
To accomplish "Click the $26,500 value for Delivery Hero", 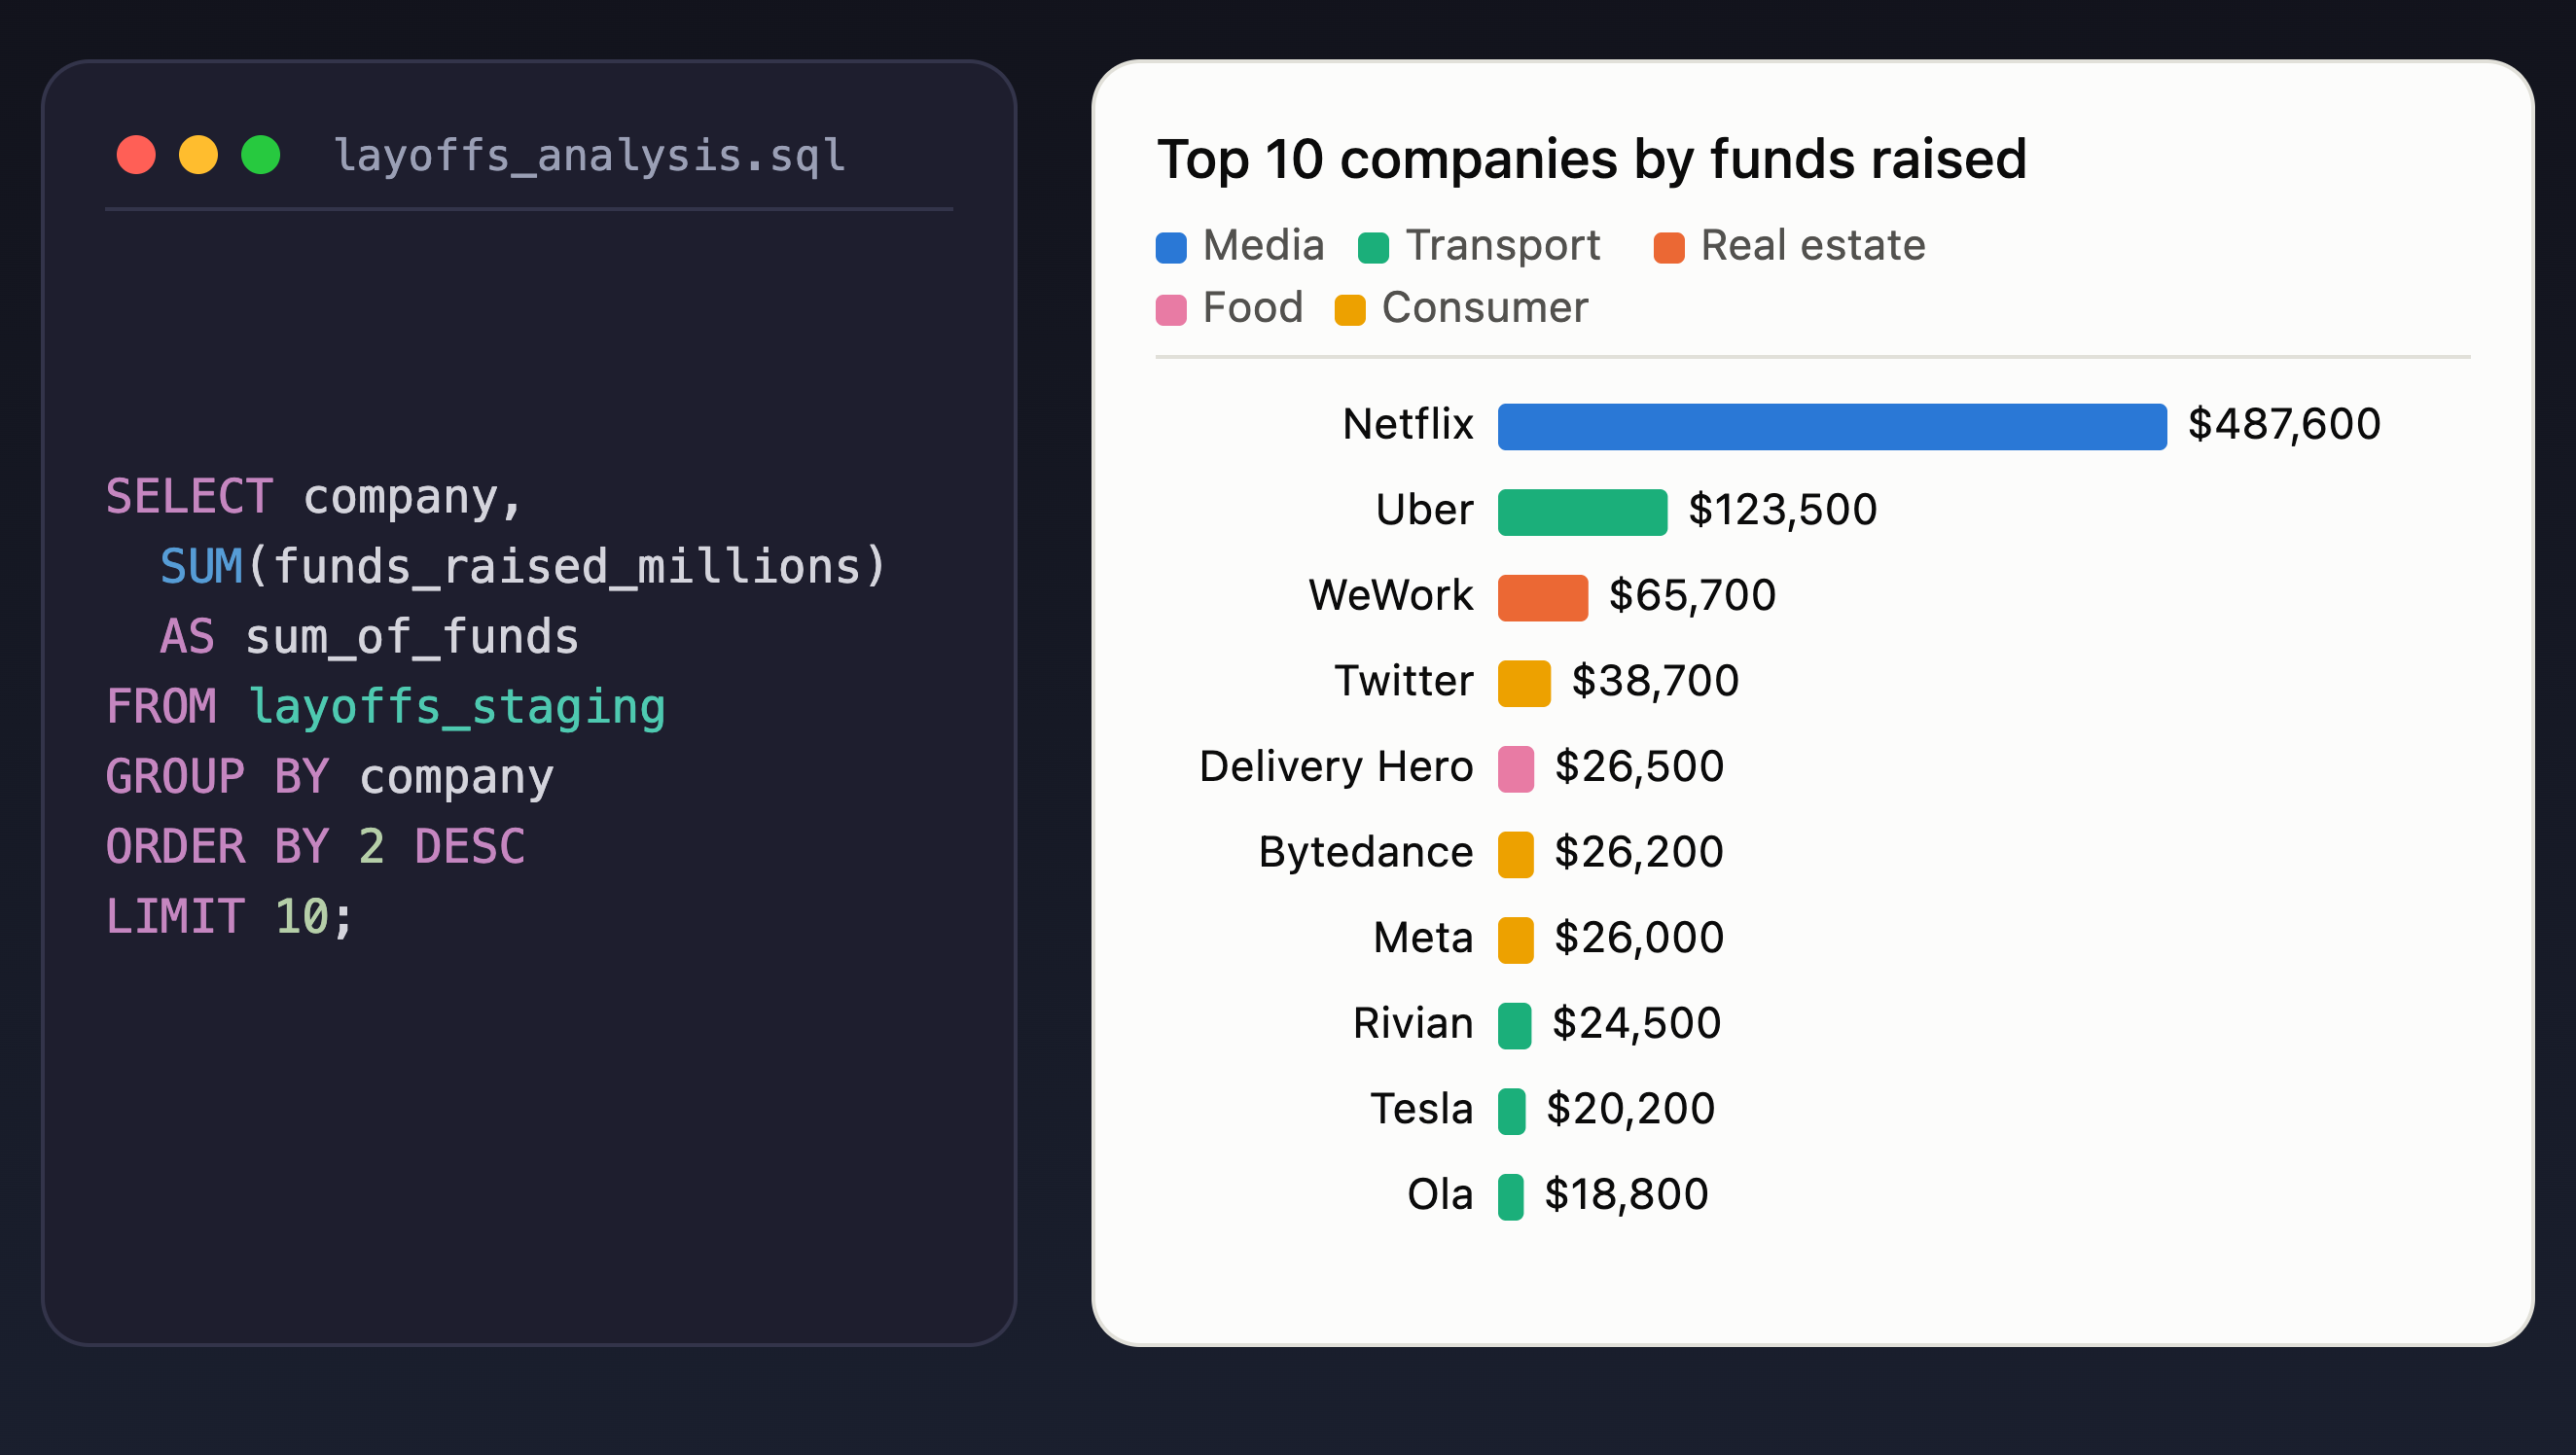I will (x=1639, y=767).
